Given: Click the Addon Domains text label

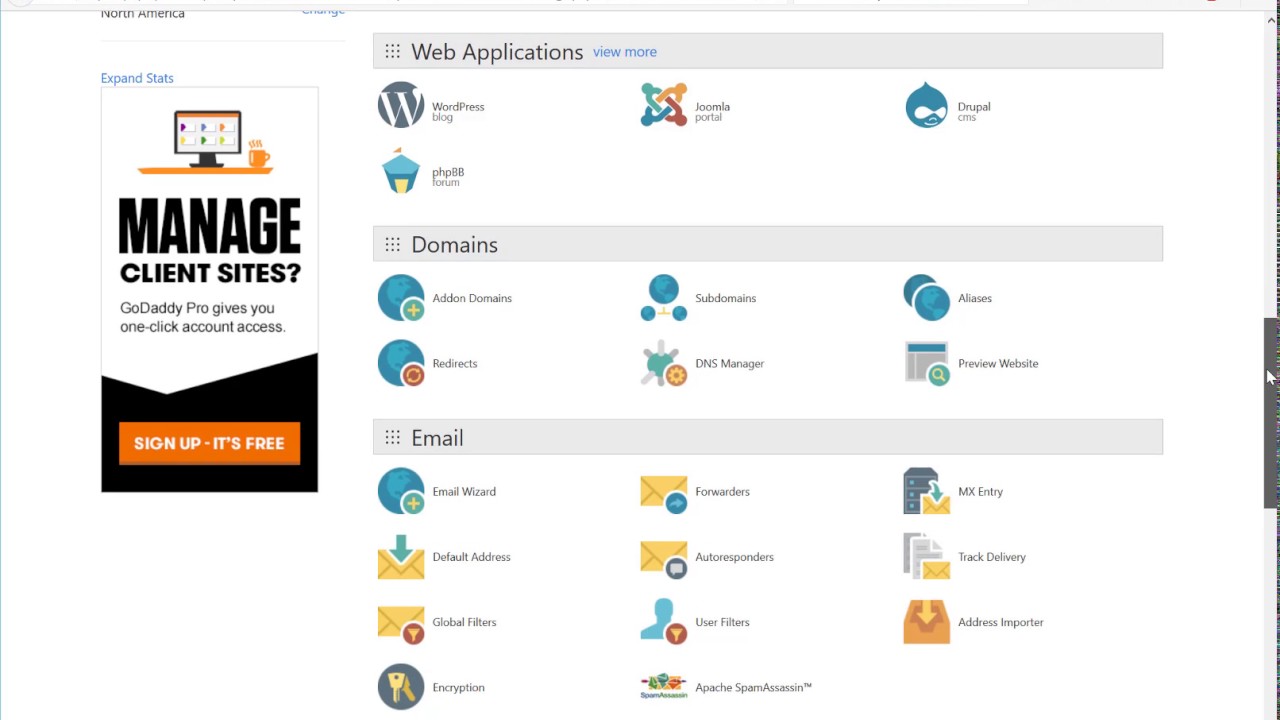Looking at the screenshot, I should pos(472,298).
